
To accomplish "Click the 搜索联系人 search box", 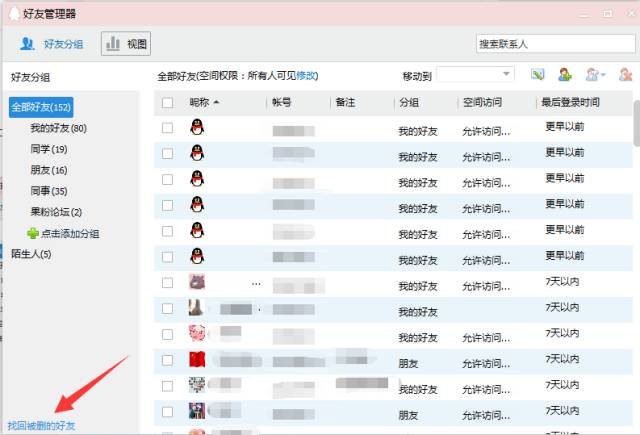I will coord(555,44).
